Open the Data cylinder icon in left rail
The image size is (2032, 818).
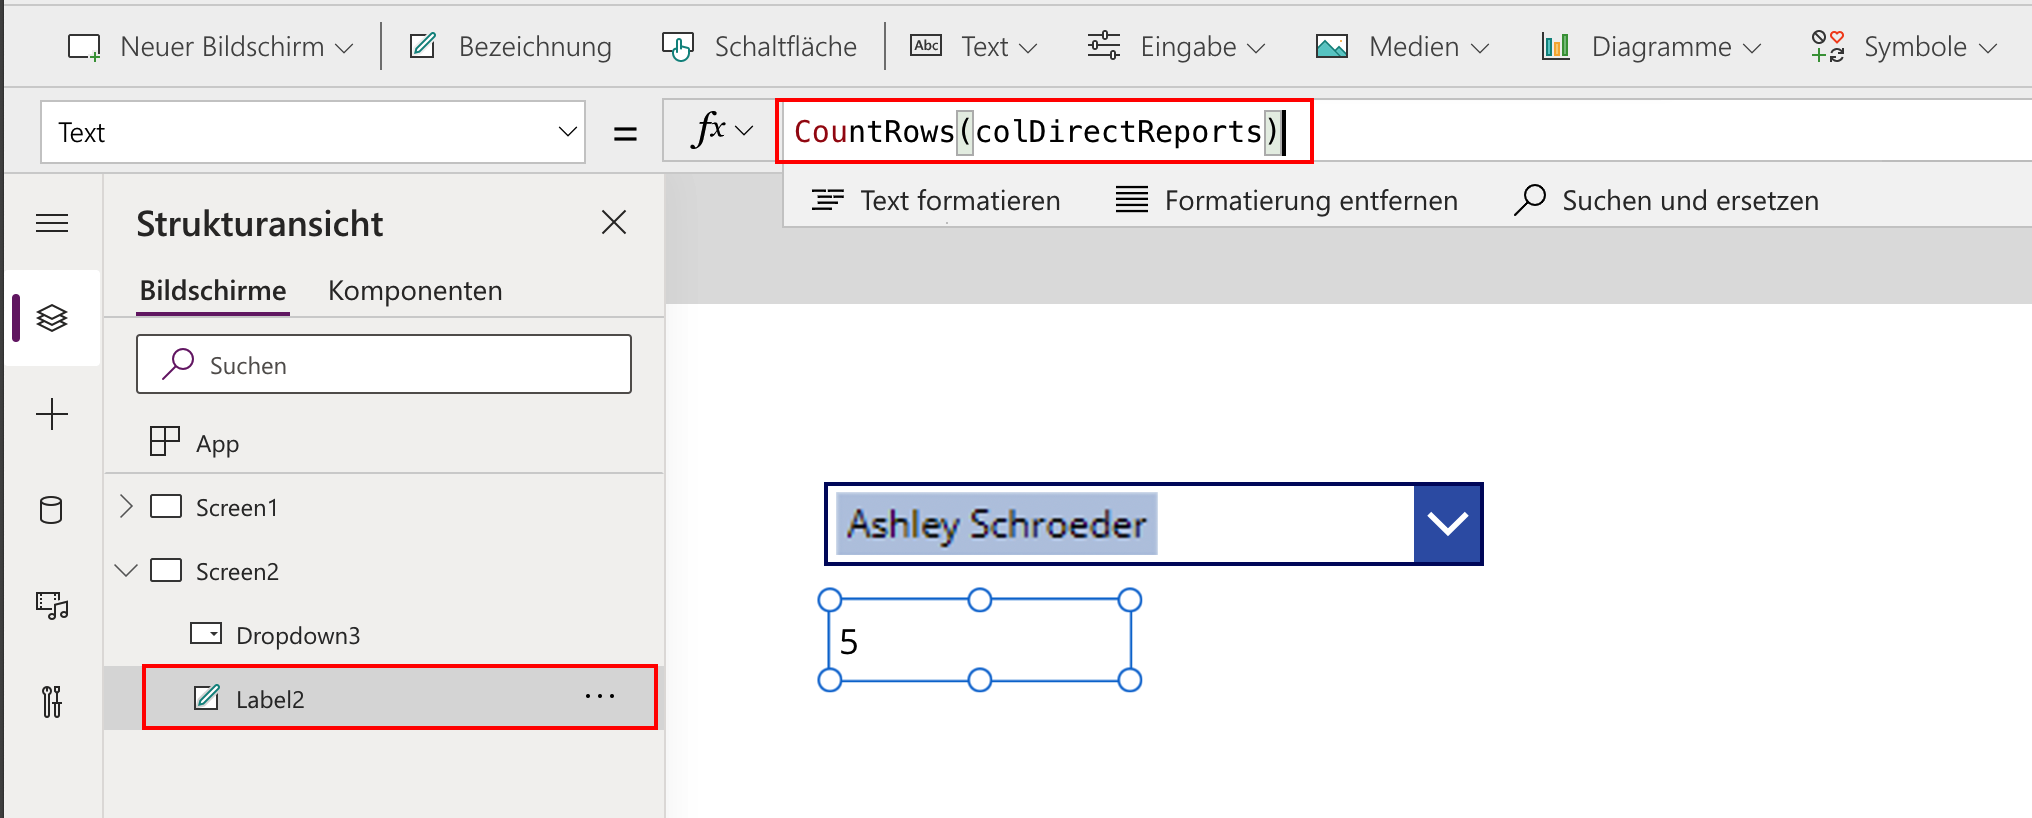51,510
